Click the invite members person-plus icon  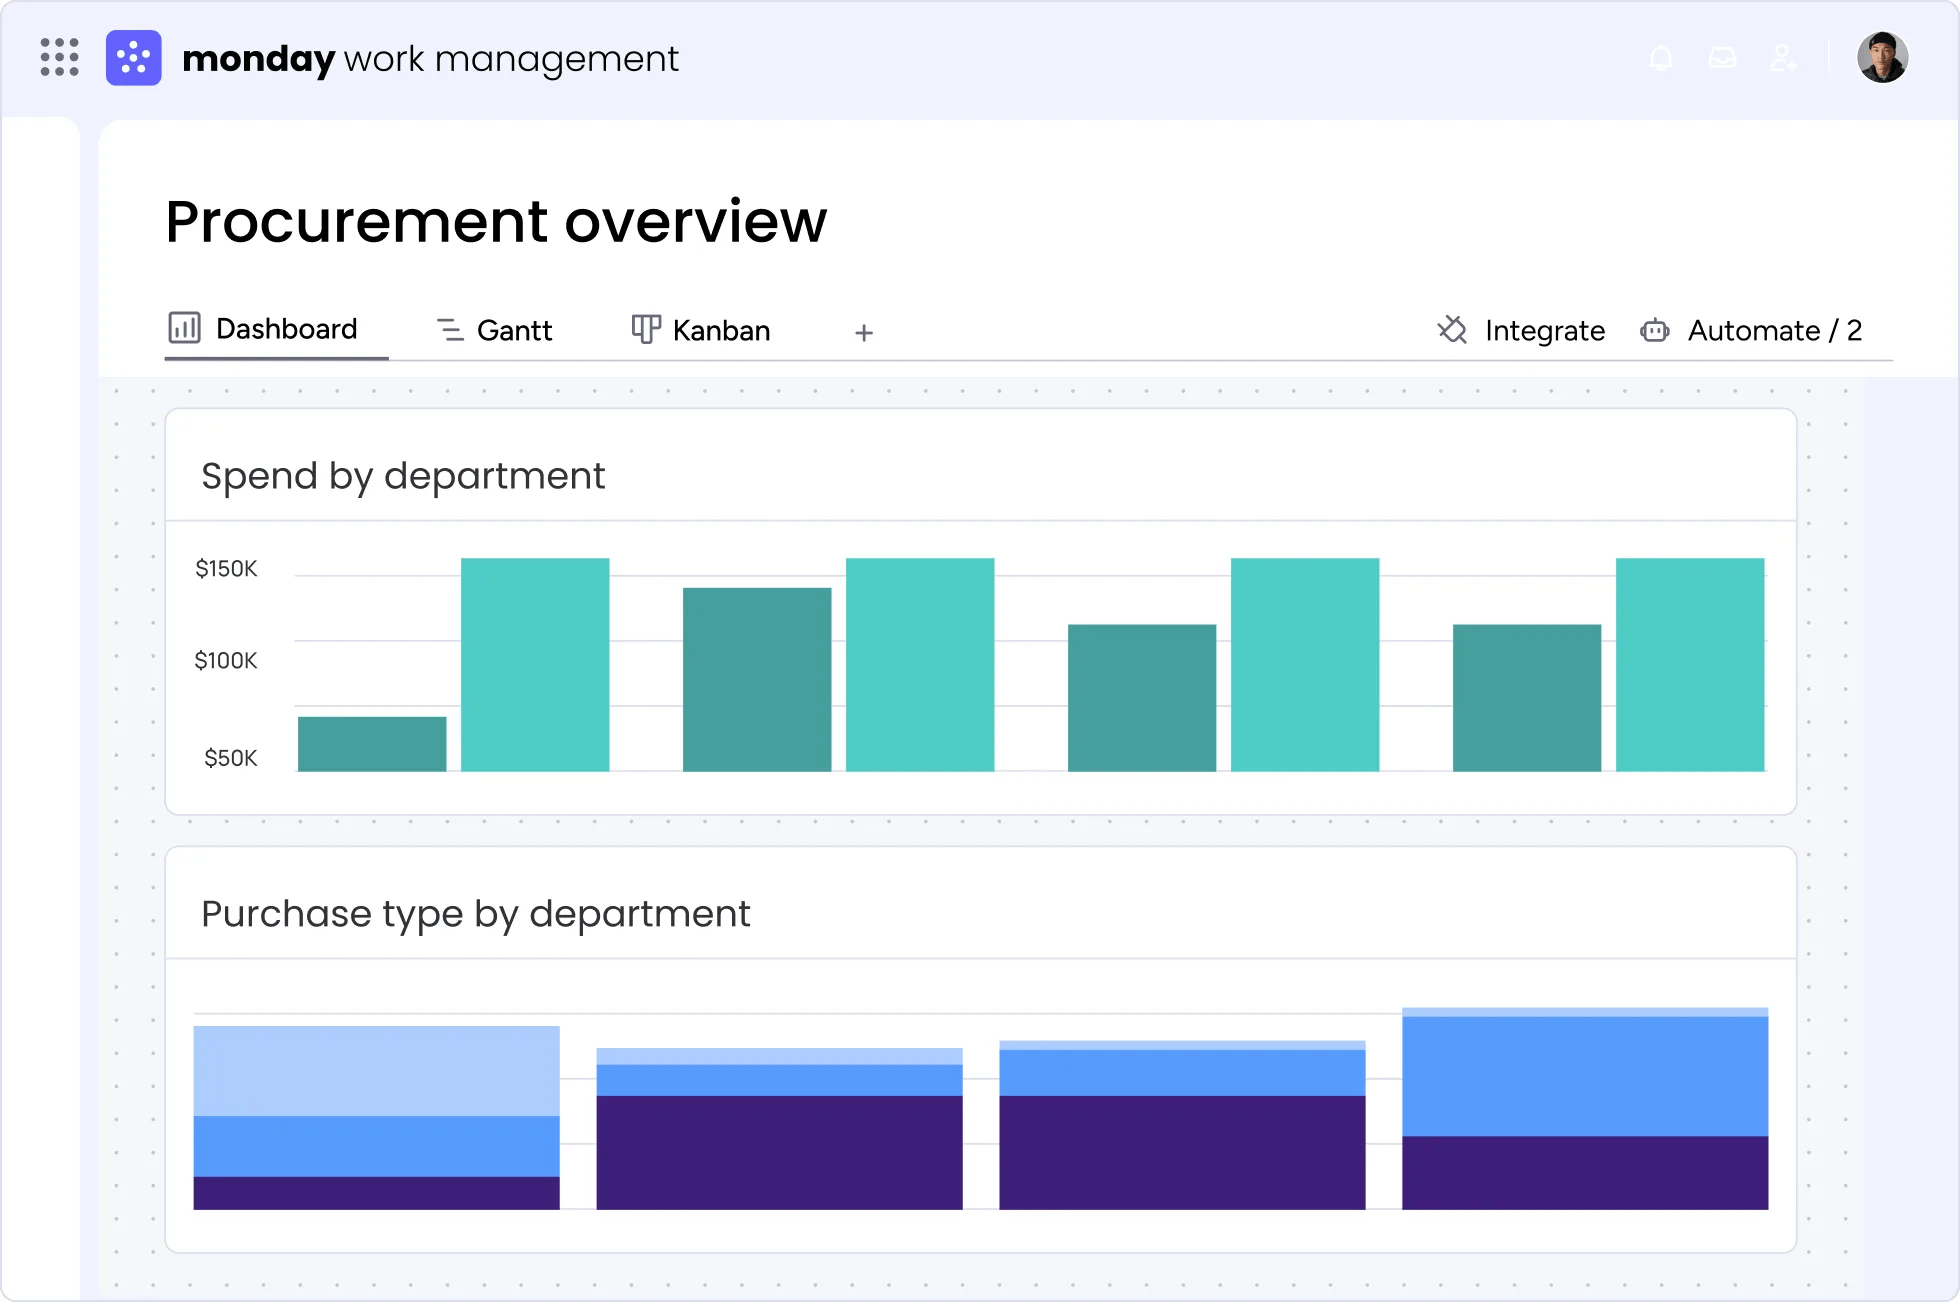pos(1783,58)
